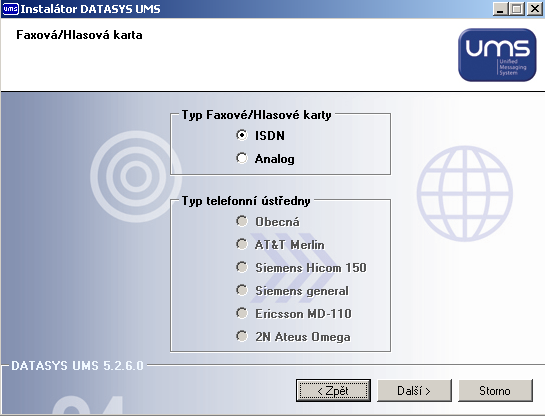
Task: Choose Siemens general exchange option
Action: 242,290
